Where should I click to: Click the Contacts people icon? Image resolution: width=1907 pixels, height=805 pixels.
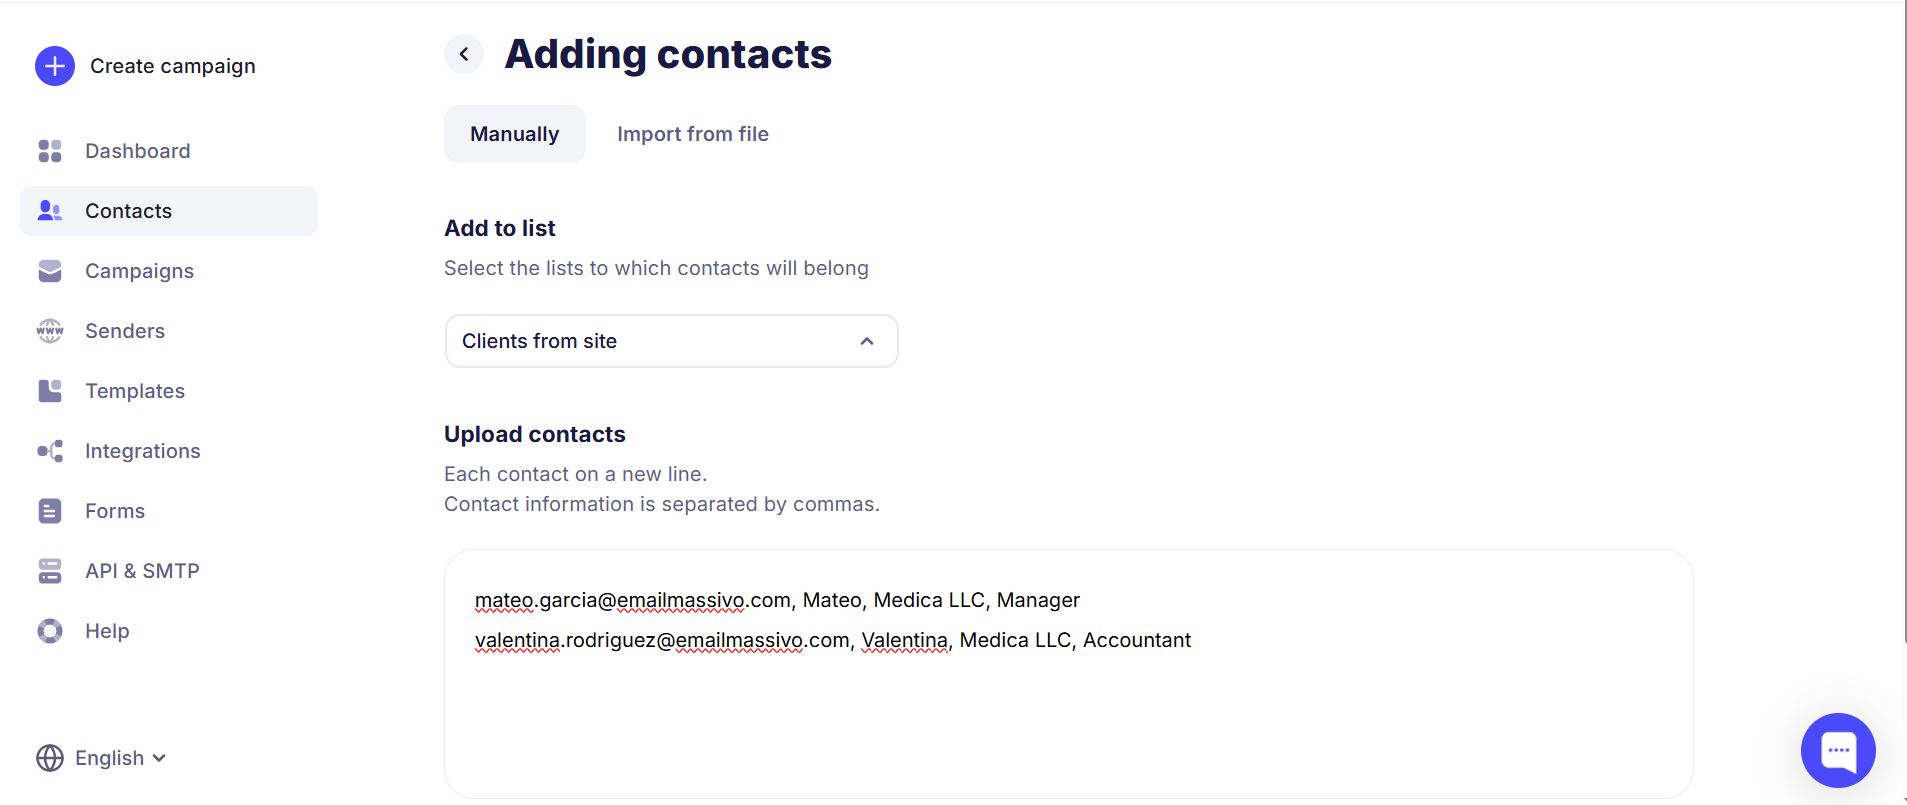pyautogui.click(x=50, y=211)
